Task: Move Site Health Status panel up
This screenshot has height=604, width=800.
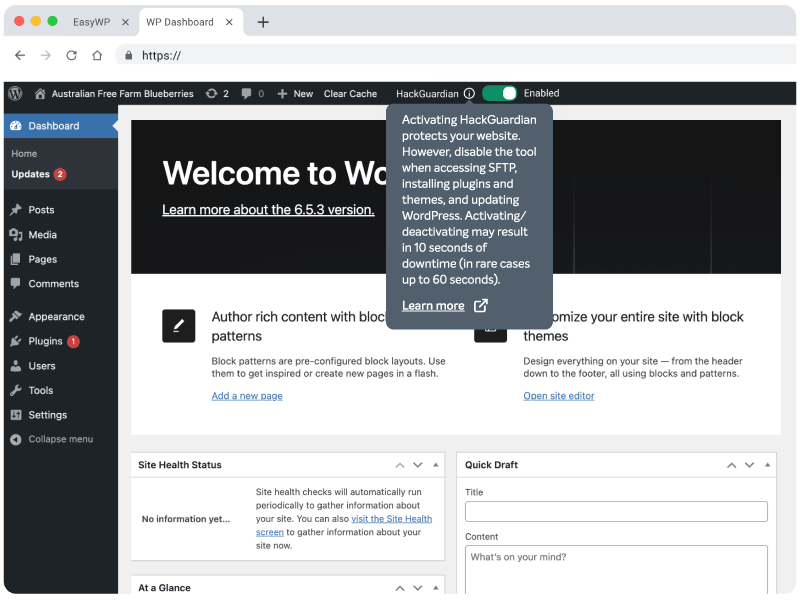Action: point(400,465)
